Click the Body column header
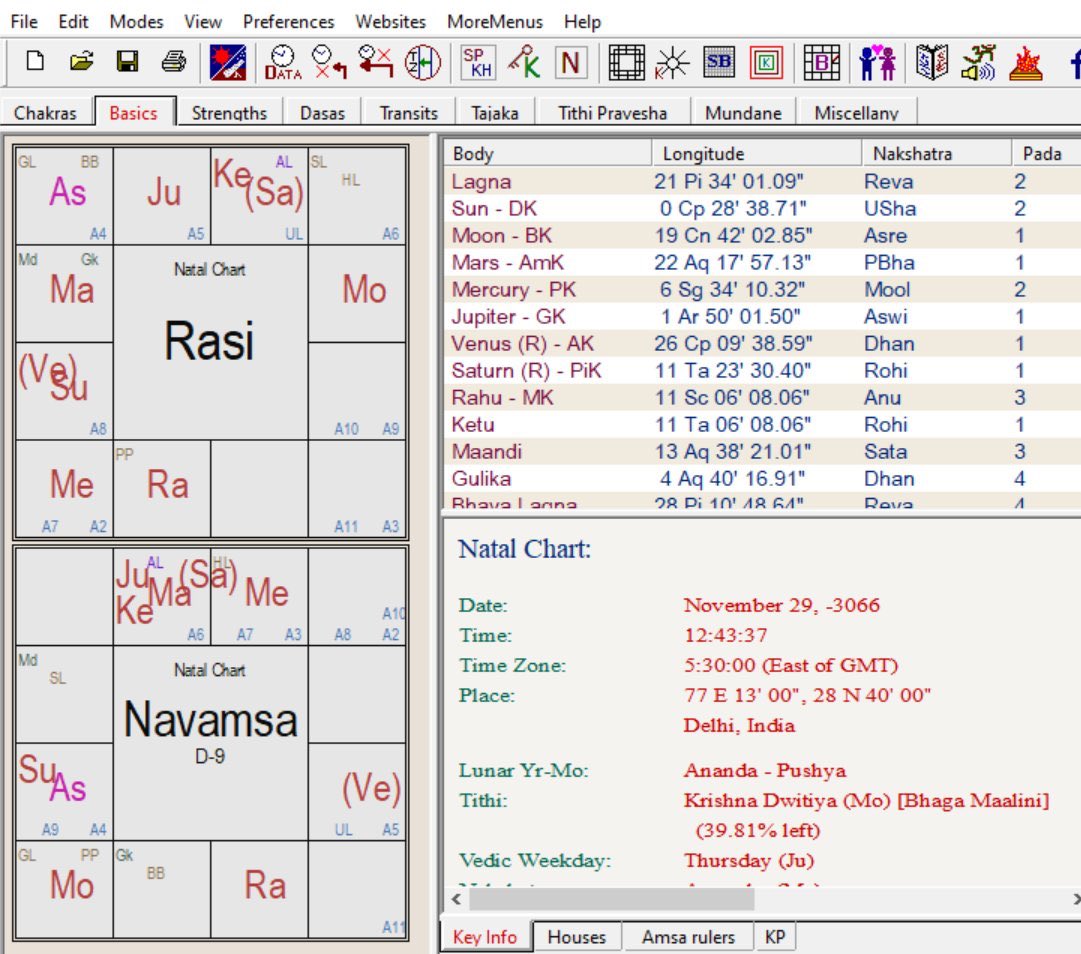The height and width of the screenshot is (954, 1081). pyautogui.click(x=547, y=153)
